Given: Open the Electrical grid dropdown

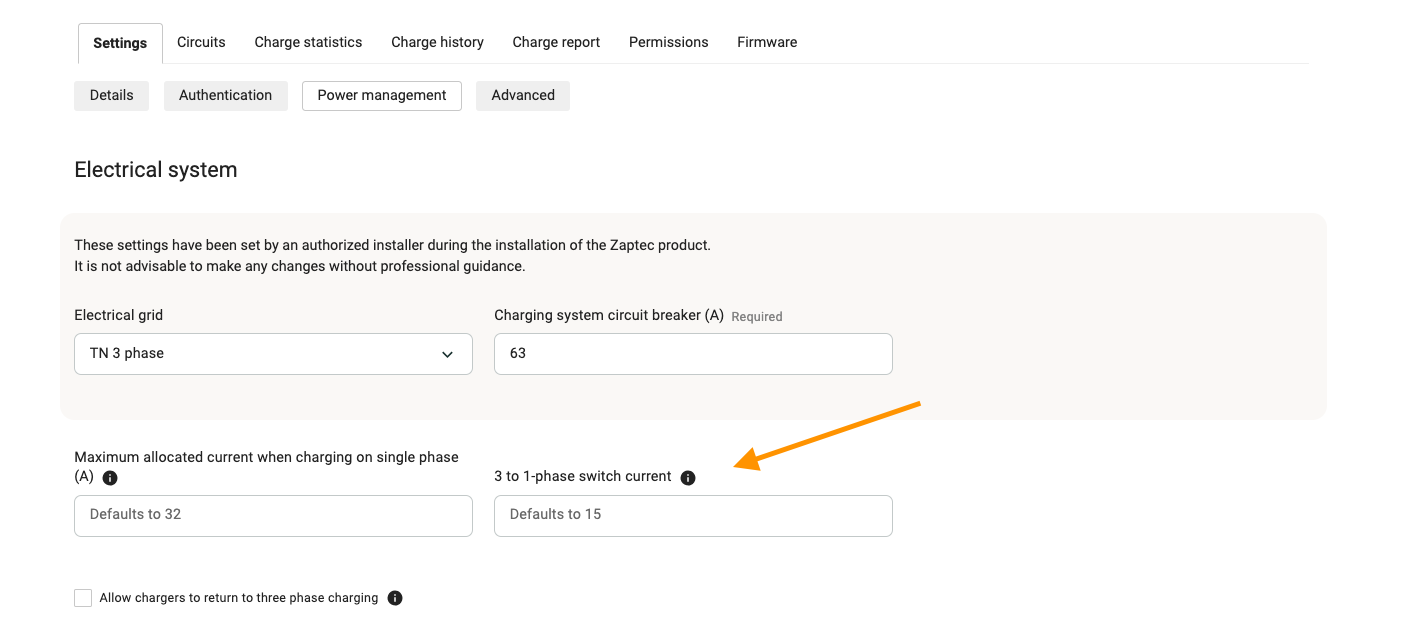Looking at the screenshot, I should (x=273, y=354).
